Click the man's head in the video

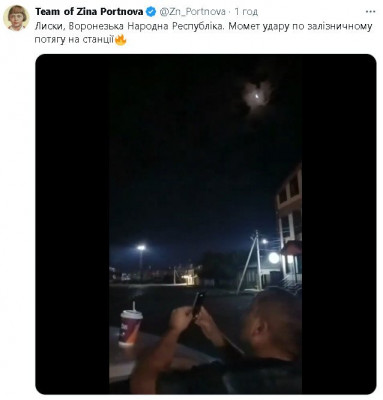273,322
